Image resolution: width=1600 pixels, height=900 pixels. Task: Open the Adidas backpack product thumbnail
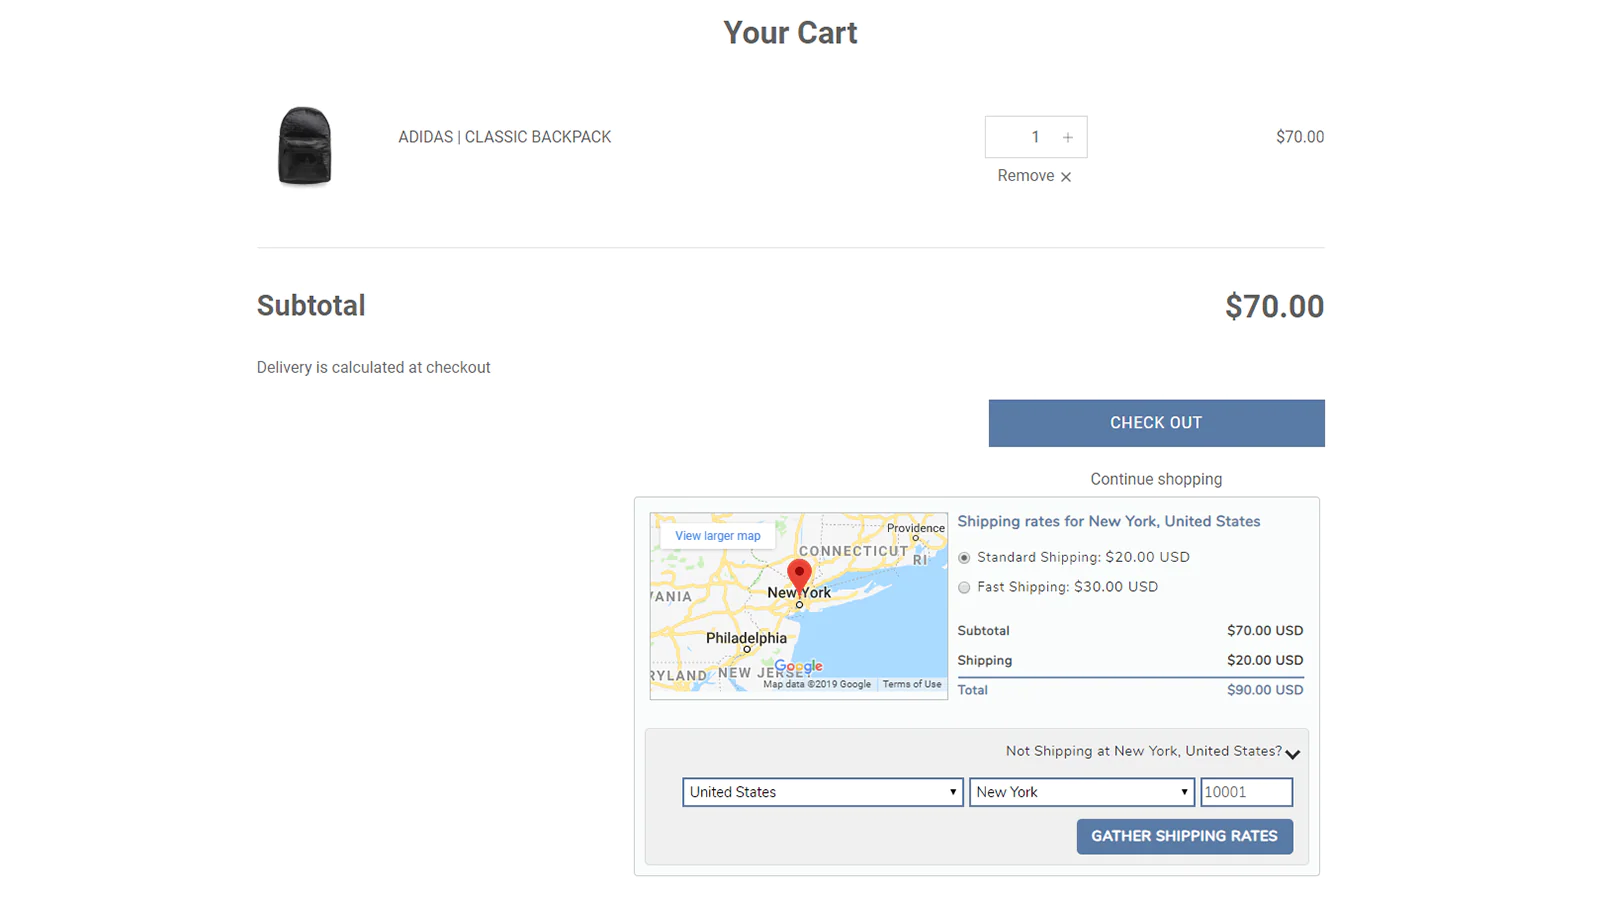coord(304,146)
